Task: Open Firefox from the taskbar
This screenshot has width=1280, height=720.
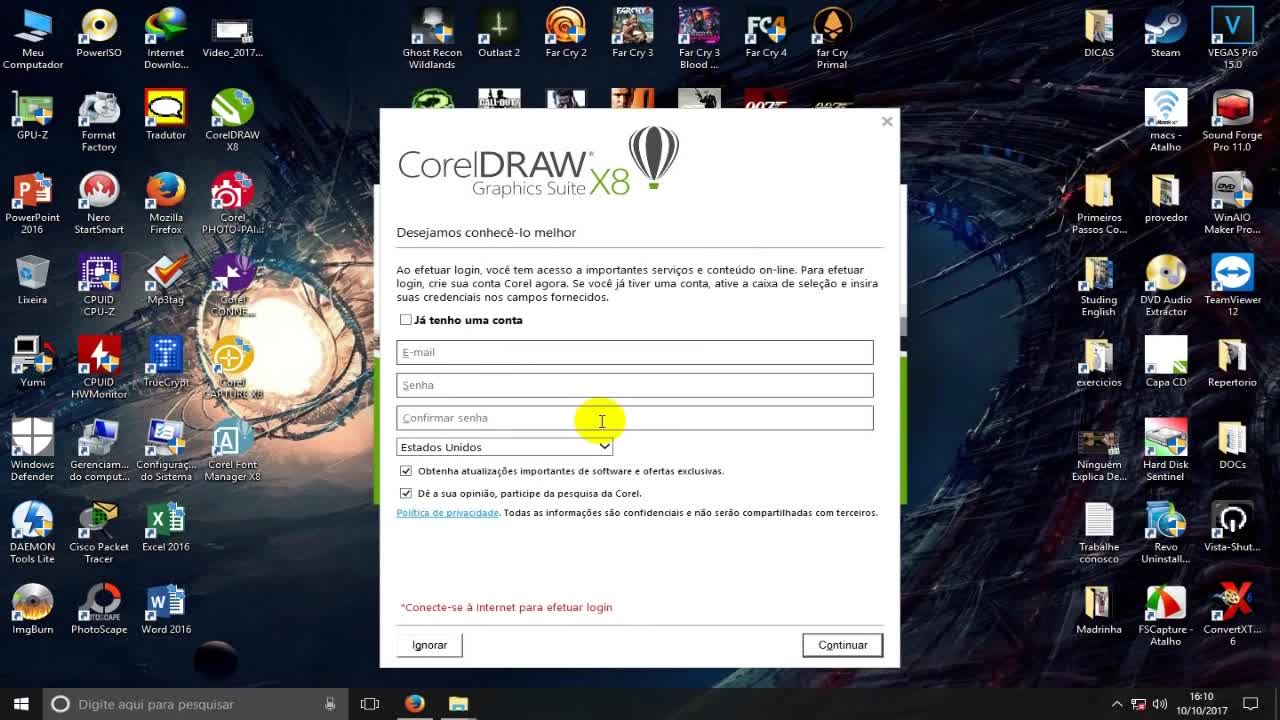Action: coord(415,704)
